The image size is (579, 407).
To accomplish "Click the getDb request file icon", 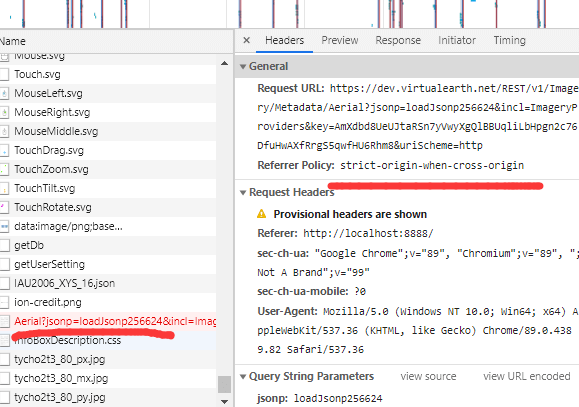I will (4, 245).
